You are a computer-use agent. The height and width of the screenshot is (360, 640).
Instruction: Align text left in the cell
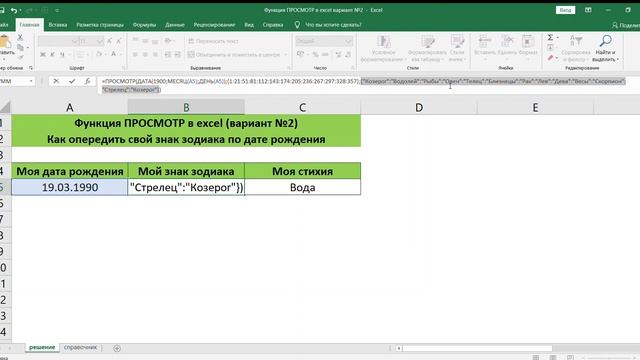coord(135,54)
